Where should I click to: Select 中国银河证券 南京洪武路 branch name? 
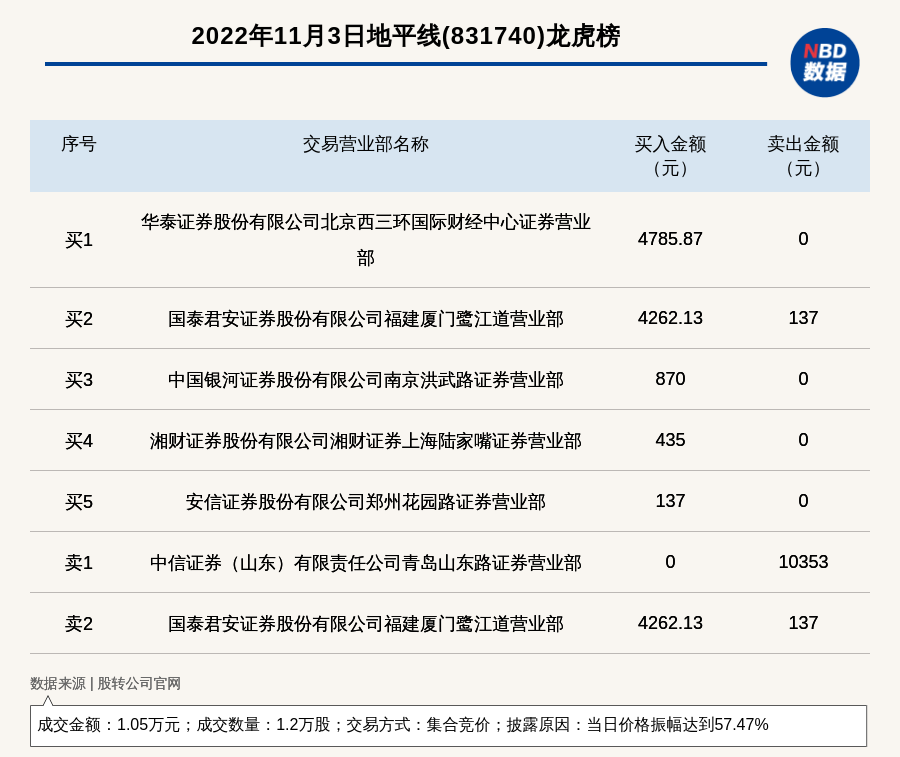coord(366,380)
